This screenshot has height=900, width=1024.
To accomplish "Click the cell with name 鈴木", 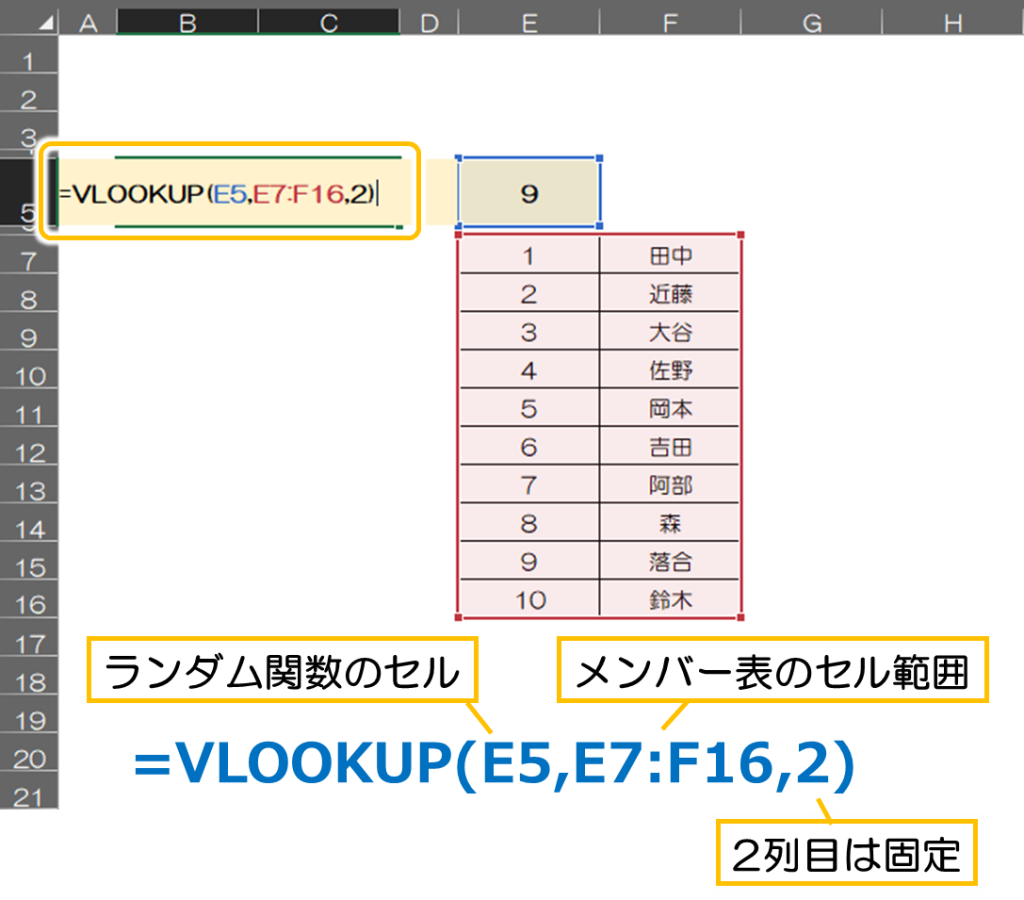I will [670, 600].
